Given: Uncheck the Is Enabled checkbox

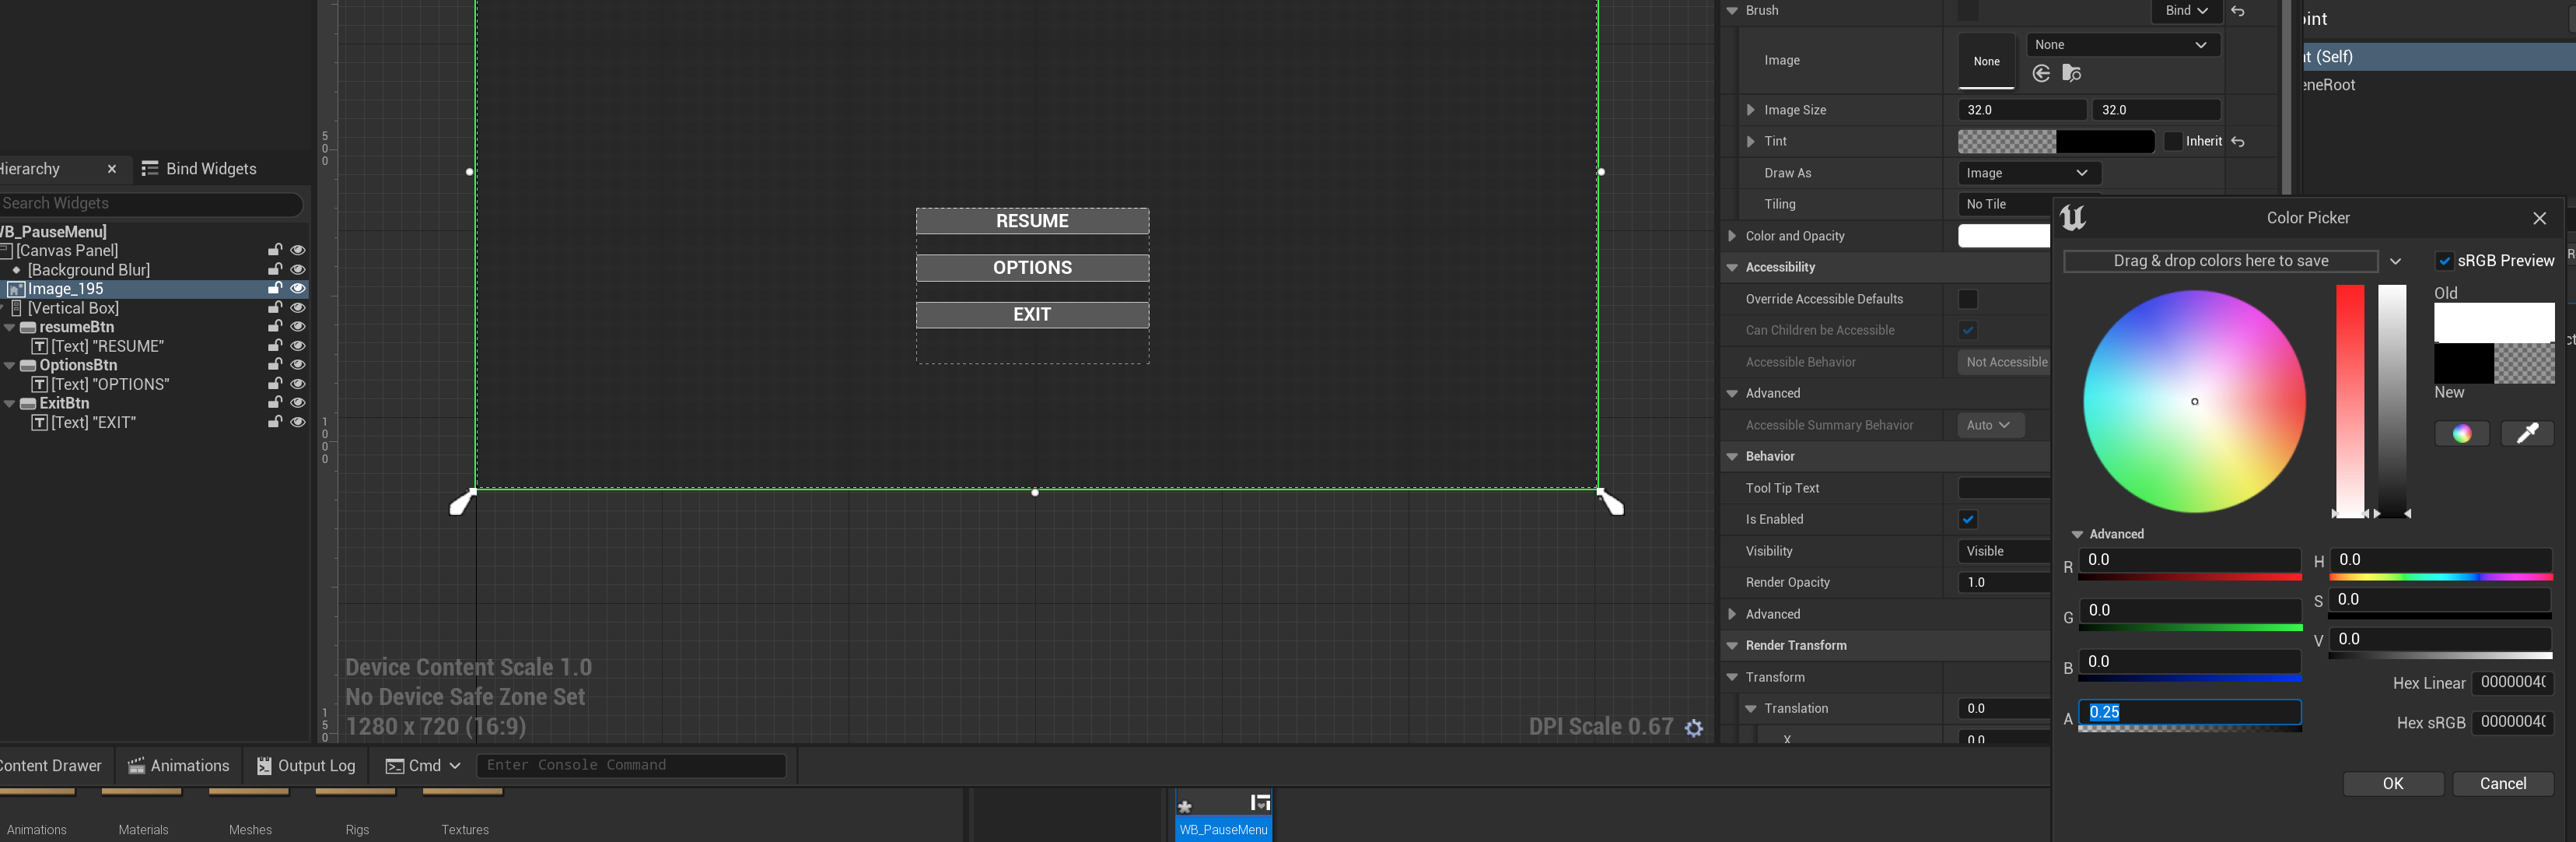Looking at the screenshot, I should coord(1967,520).
